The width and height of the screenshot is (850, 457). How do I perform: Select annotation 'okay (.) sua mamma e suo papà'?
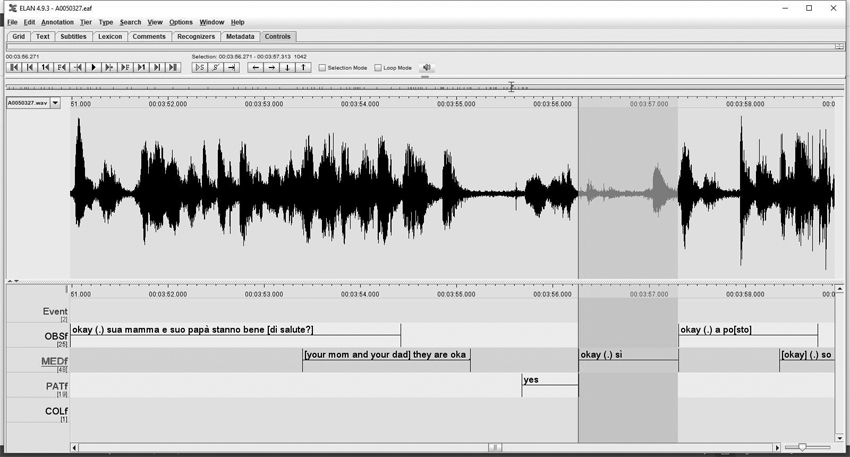(236, 330)
